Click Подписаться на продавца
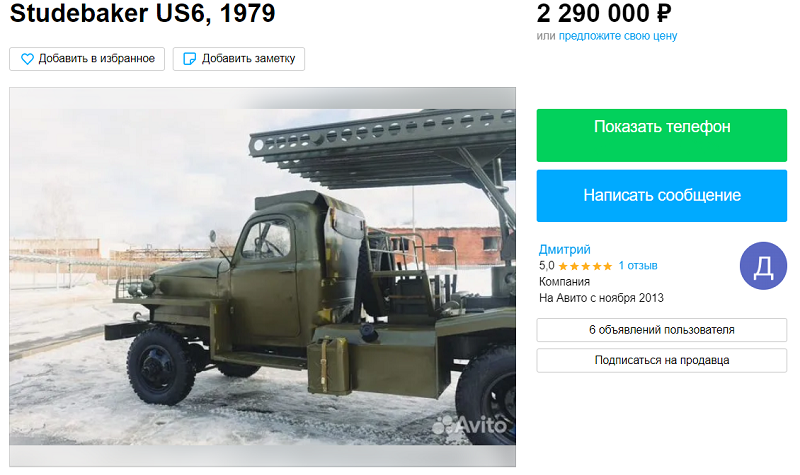The height and width of the screenshot is (475, 800). click(662, 361)
